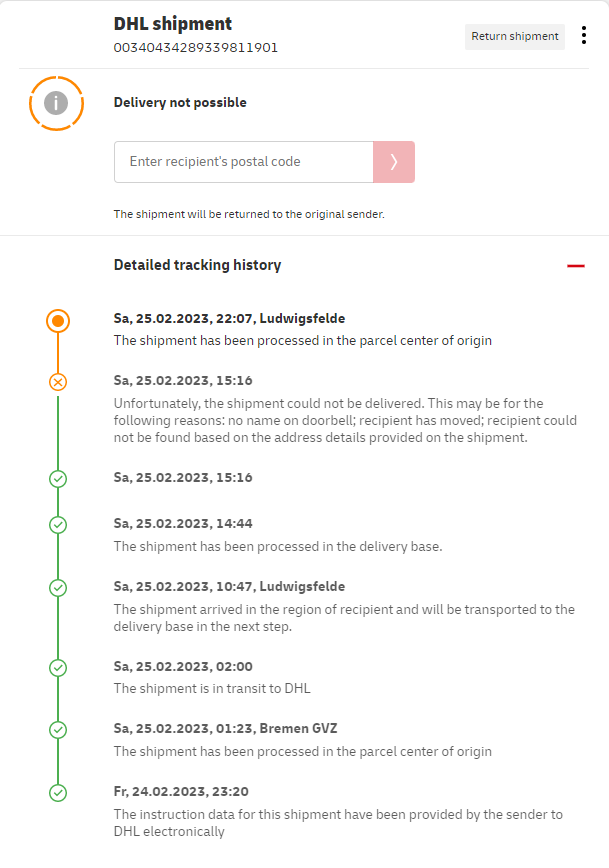Screen dimensions: 609x868
Task: Click the DHL shipment title
Action: 172,24
